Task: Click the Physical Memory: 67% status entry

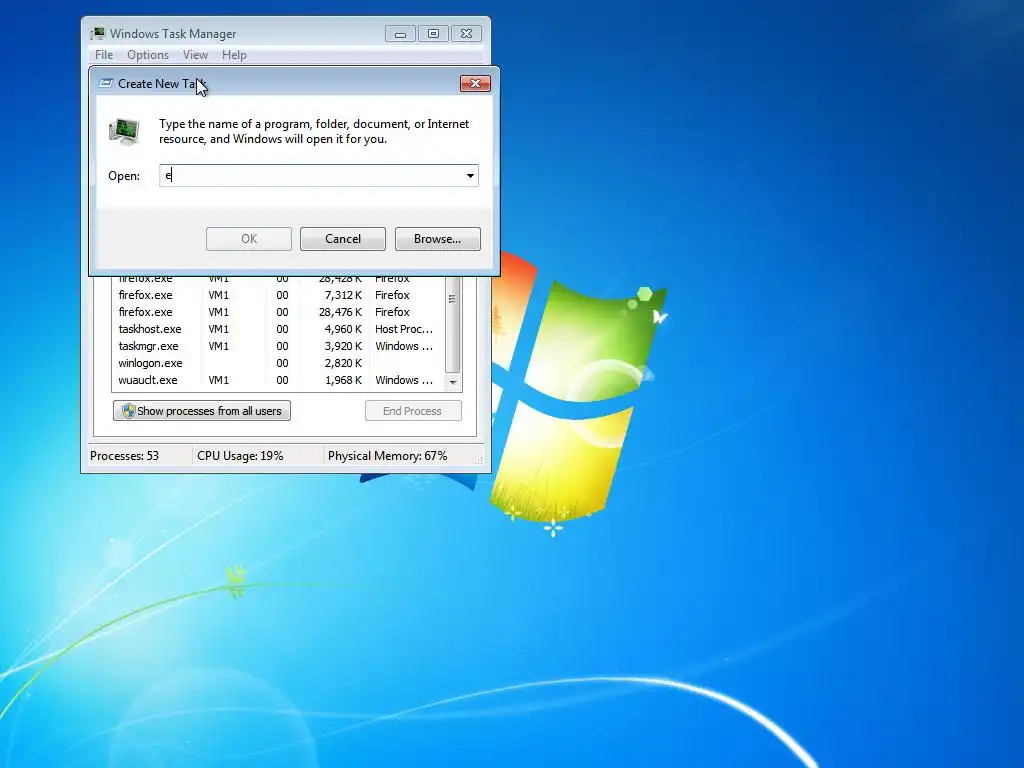Action: [x=387, y=456]
